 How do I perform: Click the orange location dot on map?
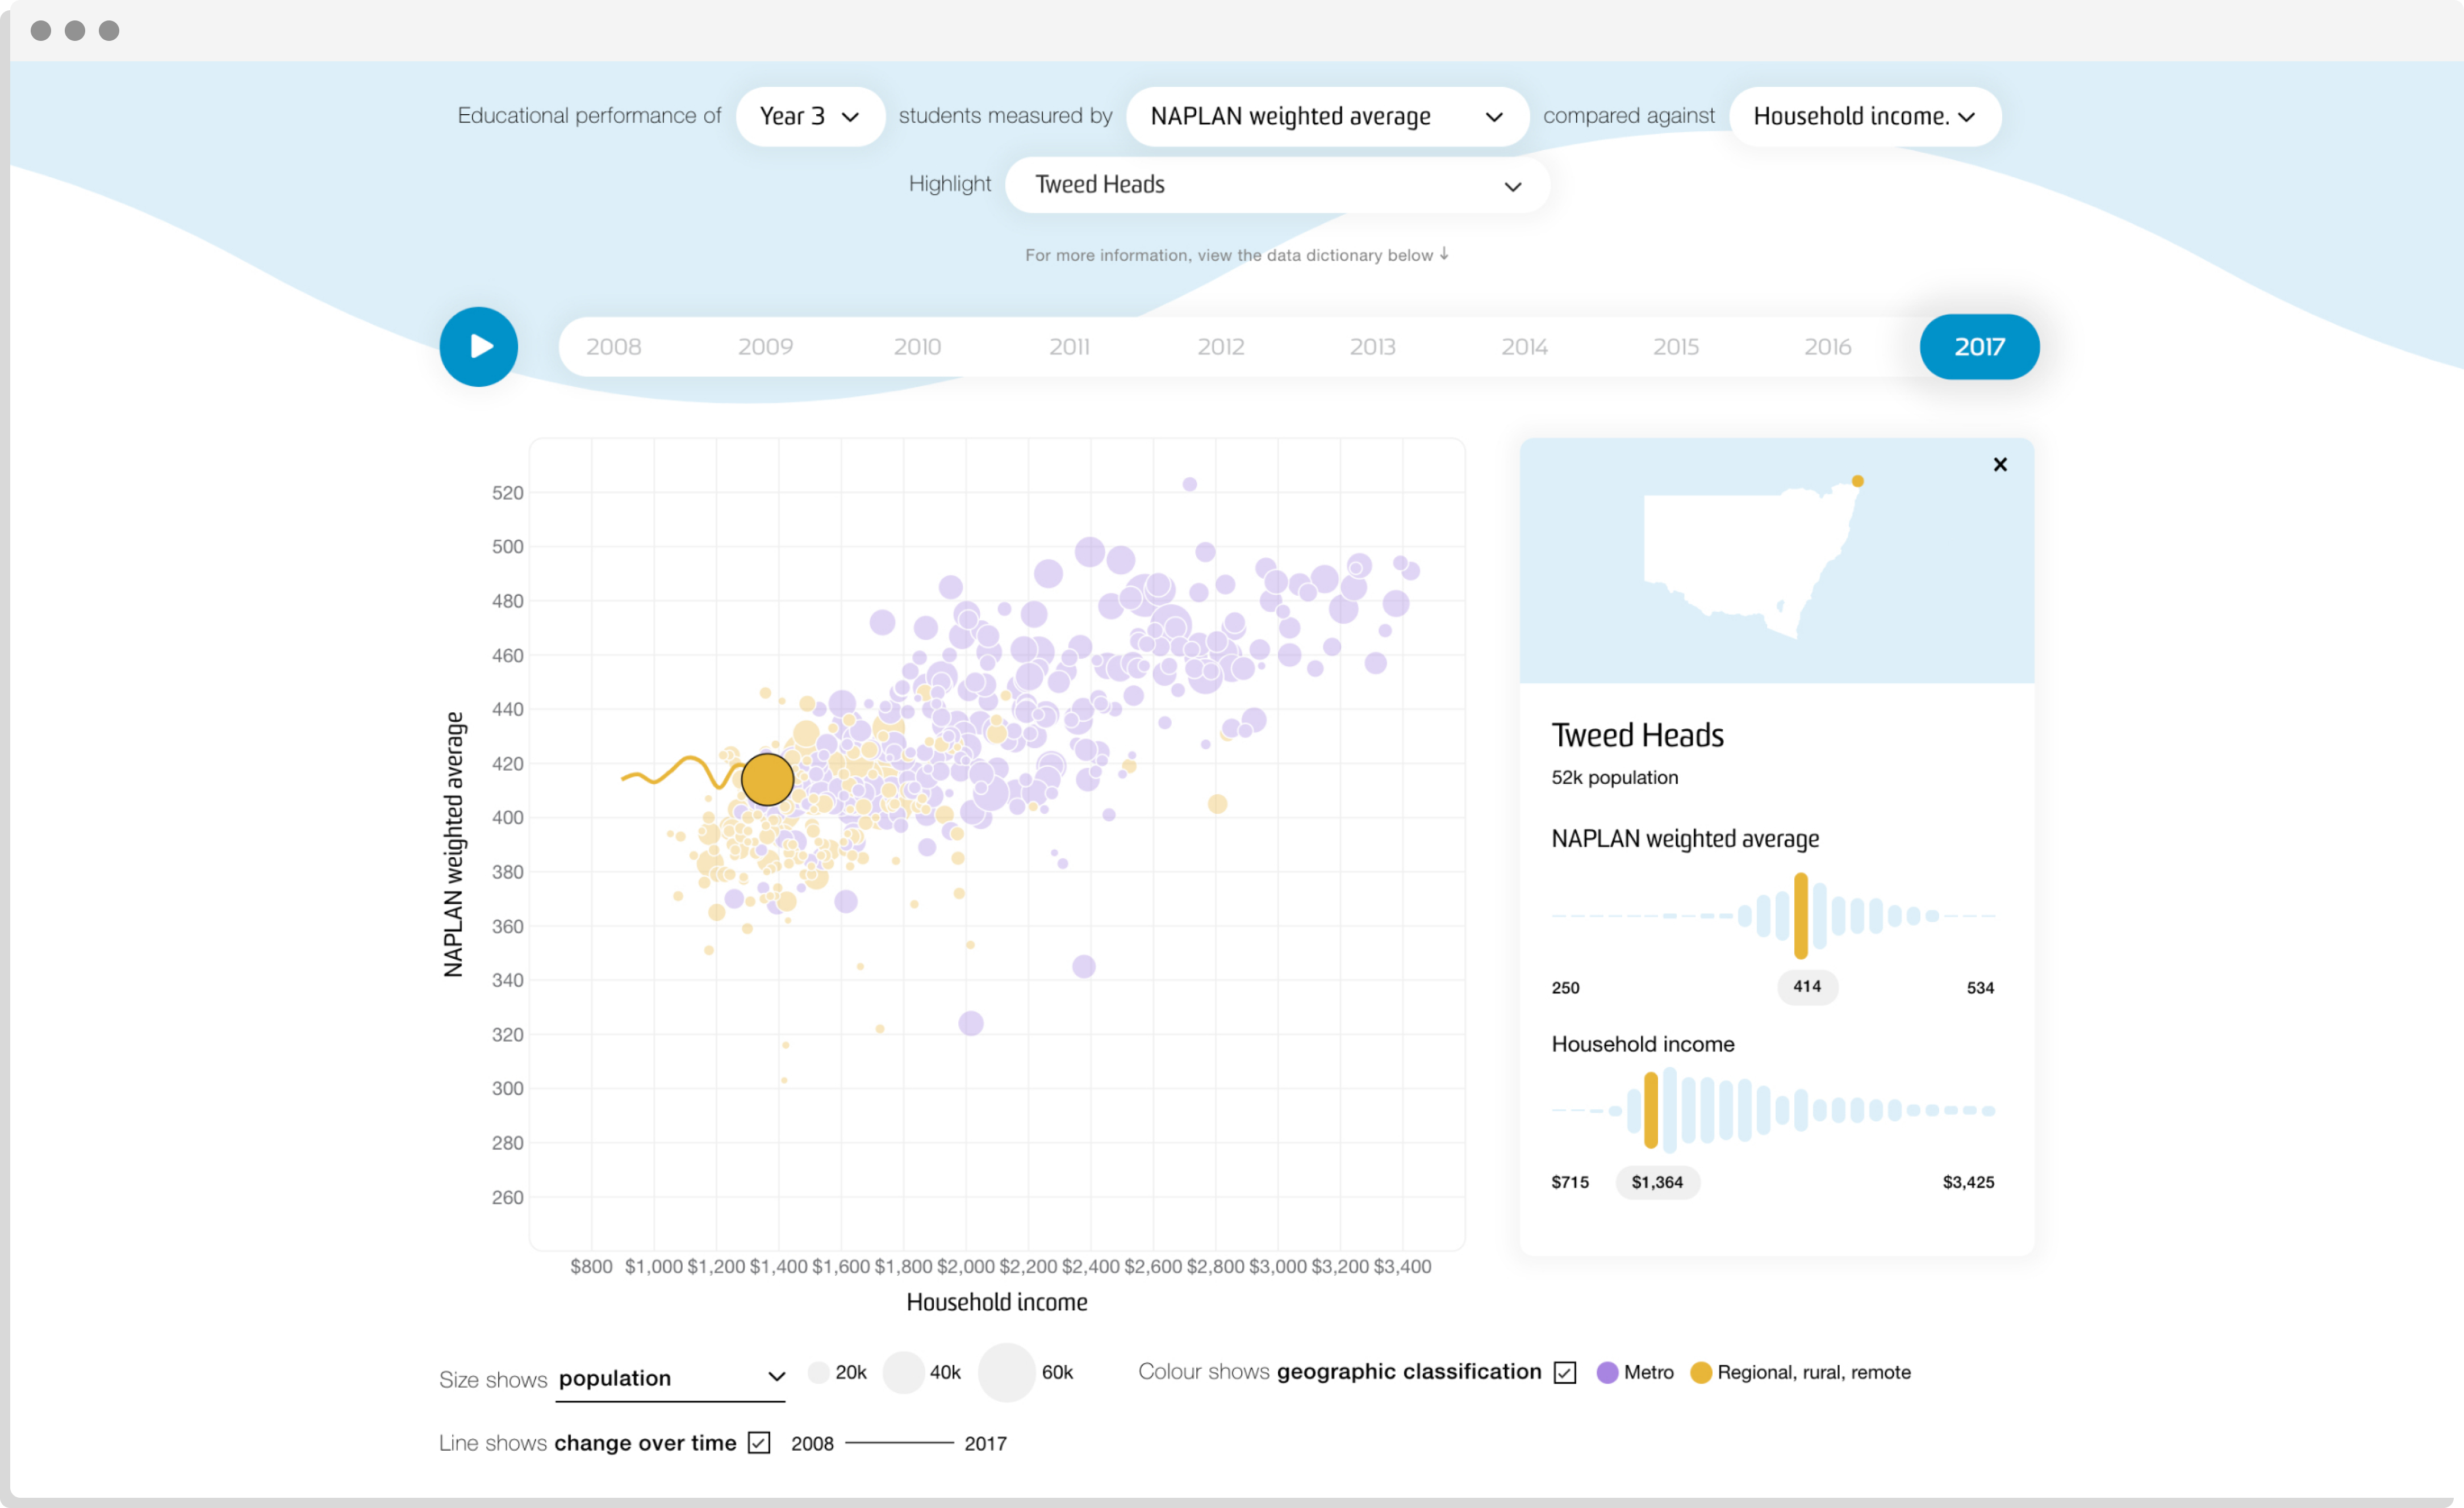click(1857, 481)
